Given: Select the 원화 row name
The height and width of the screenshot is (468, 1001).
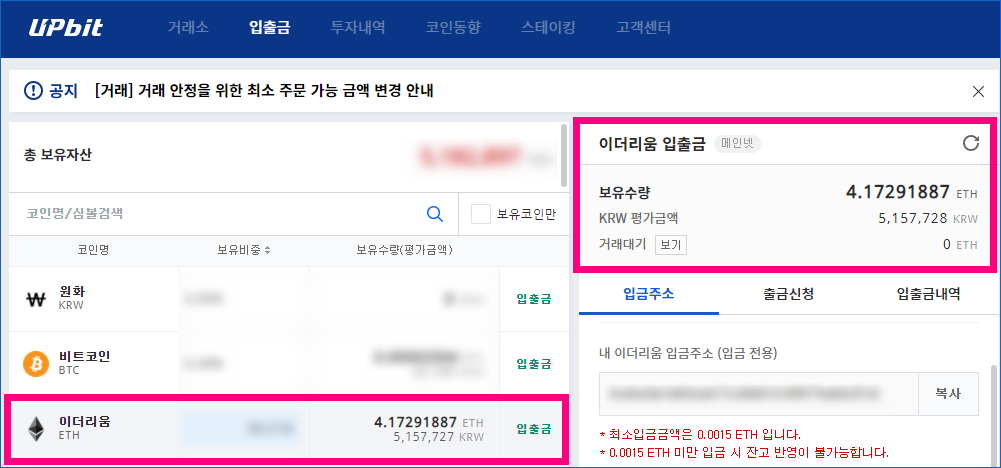Looking at the screenshot, I should point(72,291).
